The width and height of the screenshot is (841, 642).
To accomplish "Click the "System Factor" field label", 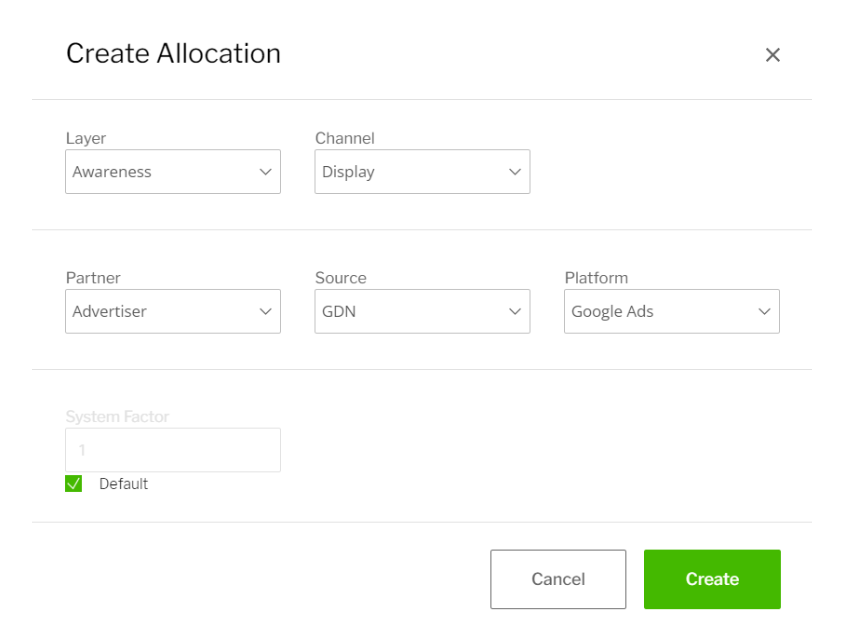I will coord(118,417).
